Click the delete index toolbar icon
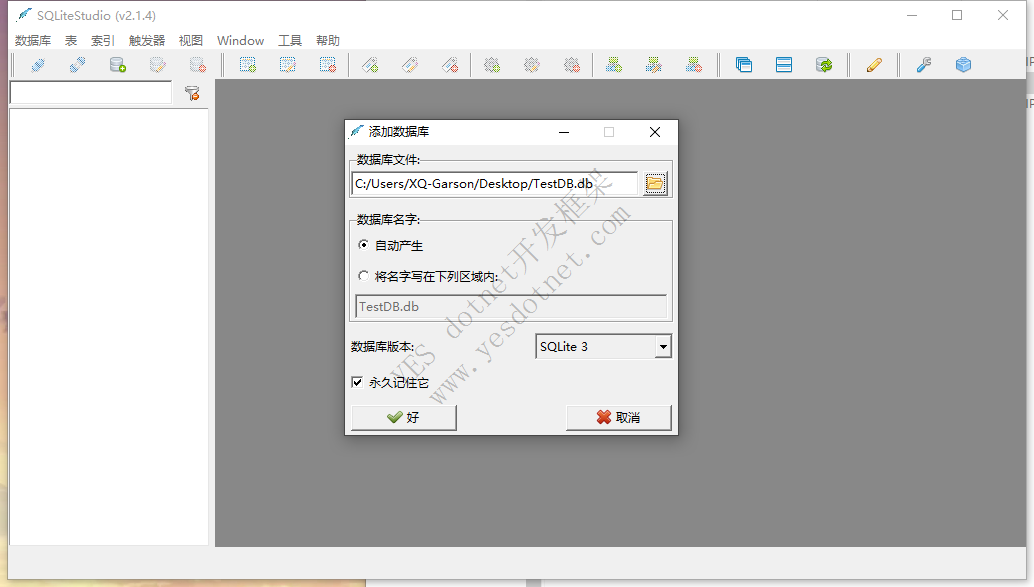Image resolution: width=1034 pixels, height=587 pixels. [450, 65]
